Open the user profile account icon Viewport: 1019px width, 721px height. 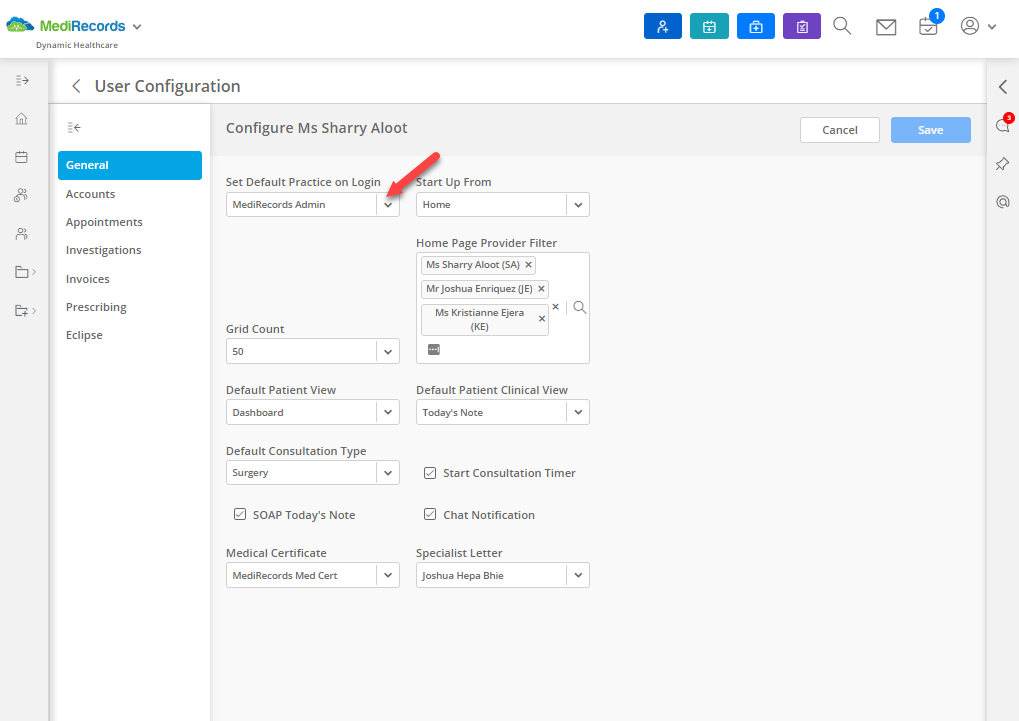[x=970, y=26]
